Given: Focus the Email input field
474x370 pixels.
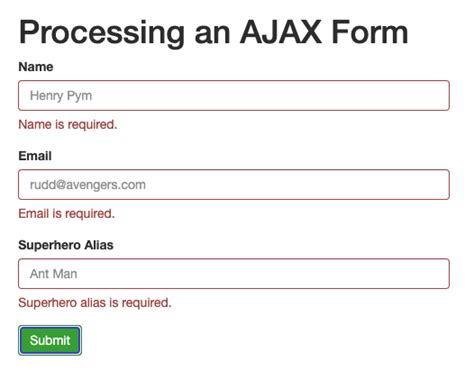Looking at the screenshot, I should pyautogui.click(x=234, y=185).
